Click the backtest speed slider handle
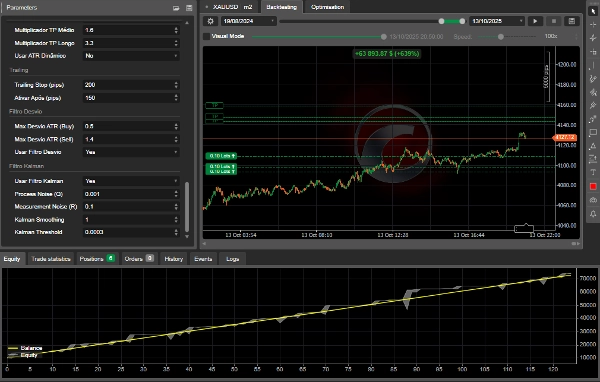Screen dimensions: 600x382 point(501,37)
